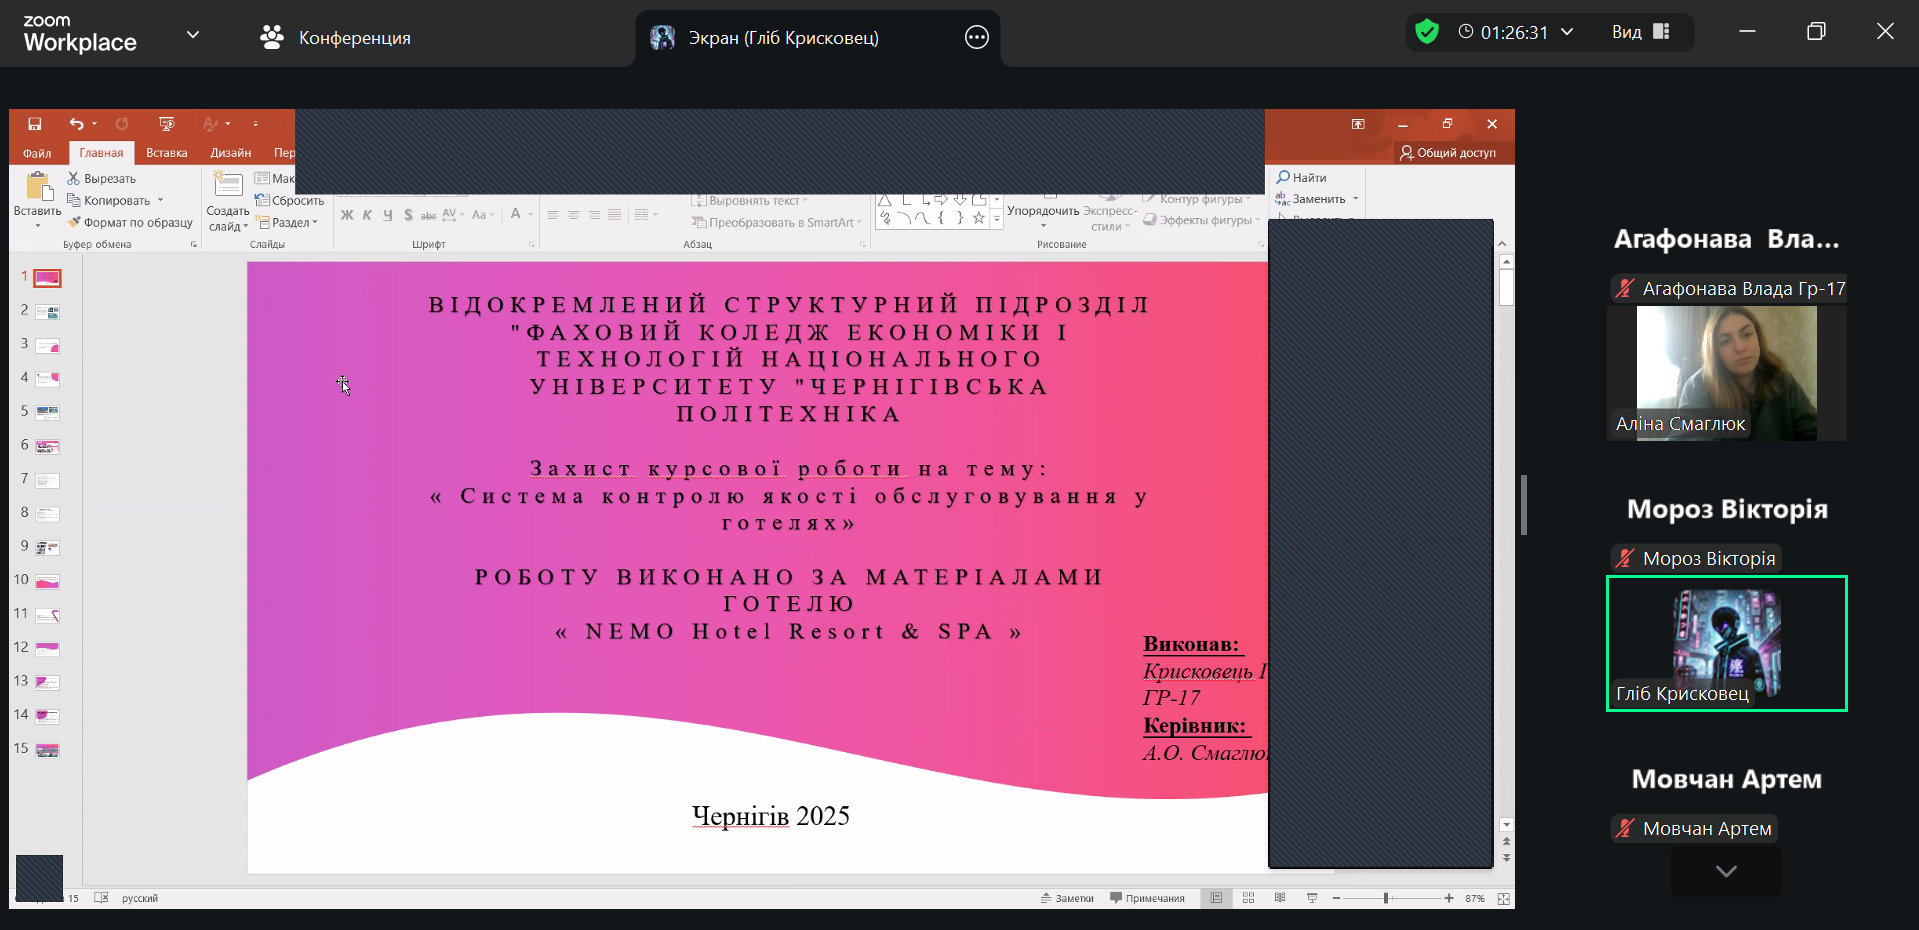This screenshot has height=930, width=1919.
Task: Select Format Painter (Формат по образцу)
Action: pyautogui.click(x=130, y=223)
